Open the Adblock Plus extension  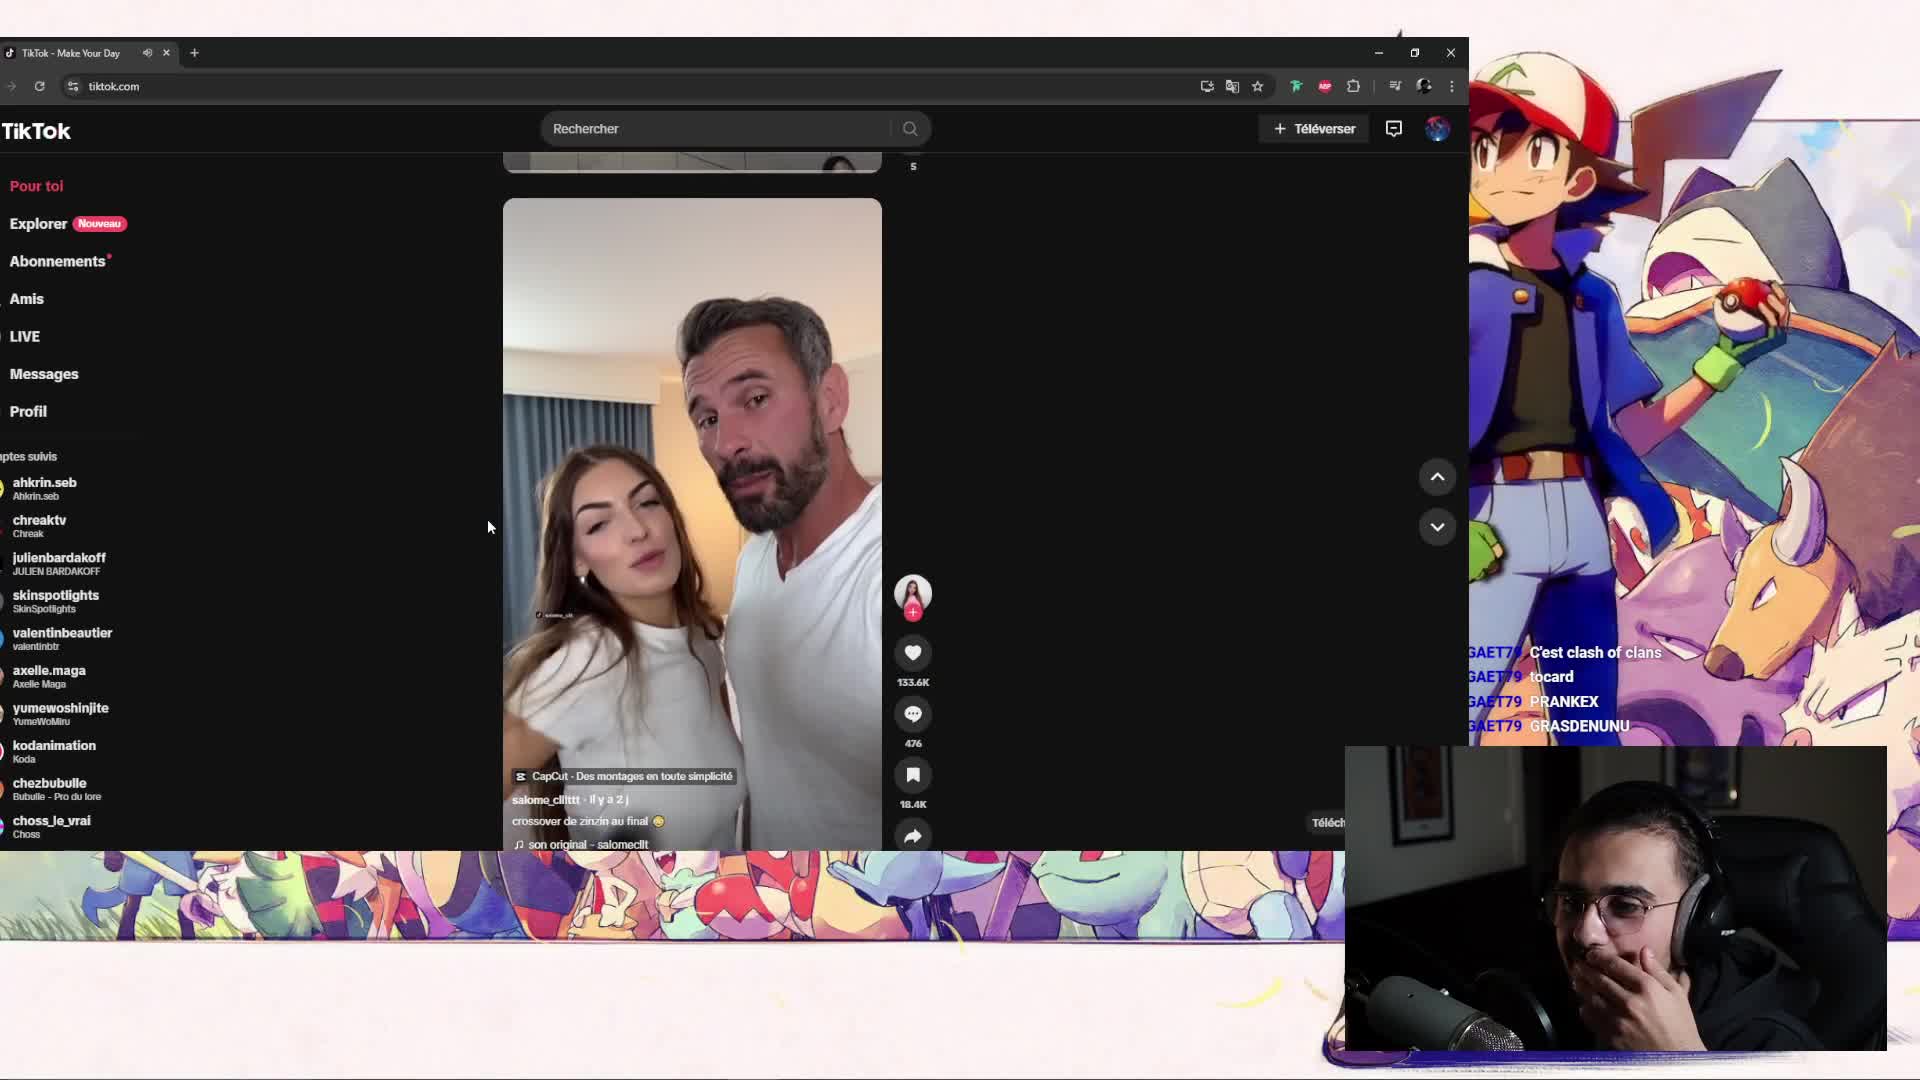point(1325,86)
